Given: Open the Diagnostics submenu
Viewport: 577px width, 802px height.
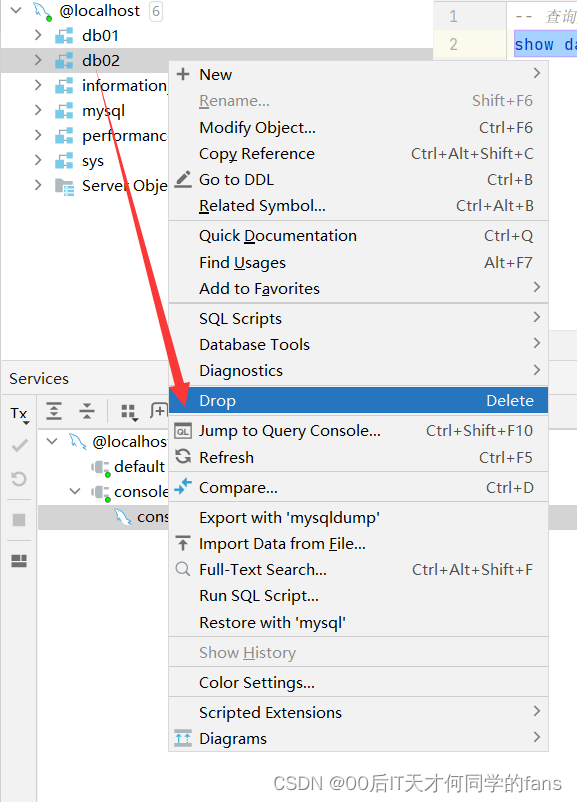Looking at the screenshot, I should point(358,370).
